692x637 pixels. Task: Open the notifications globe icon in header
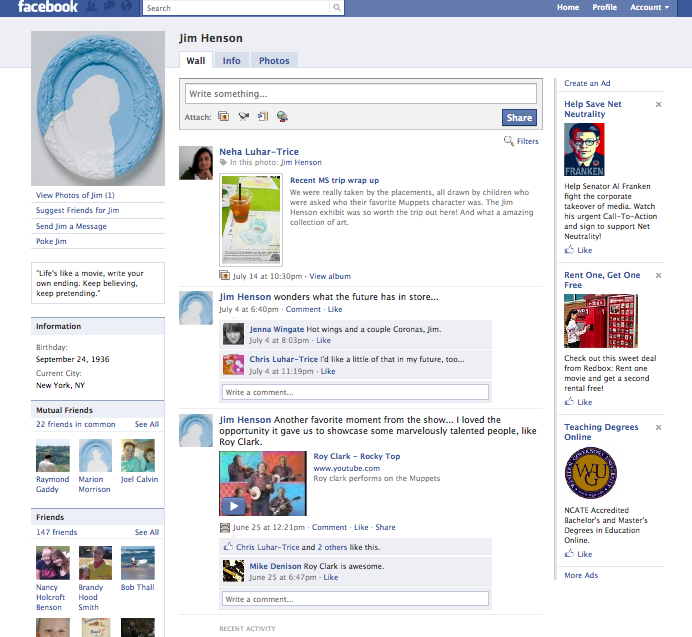pyautogui.click(x=126, y=6)
